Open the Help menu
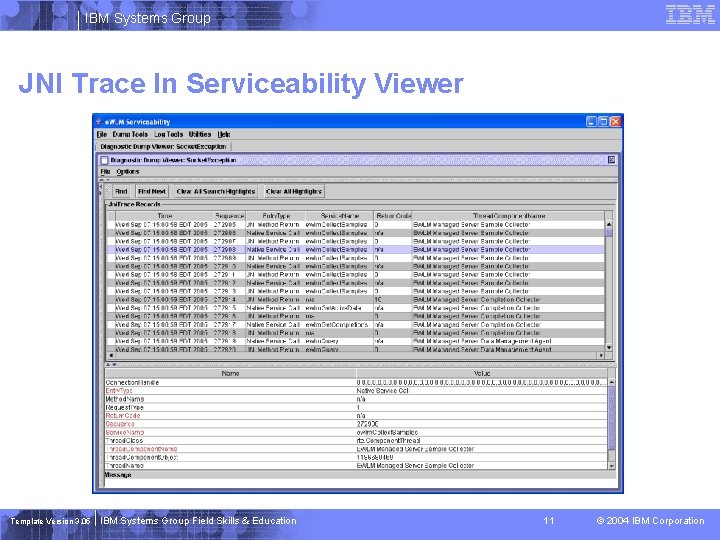Viewport: 720px width, 540px height. pyautogui.click(x=224, y=134)
